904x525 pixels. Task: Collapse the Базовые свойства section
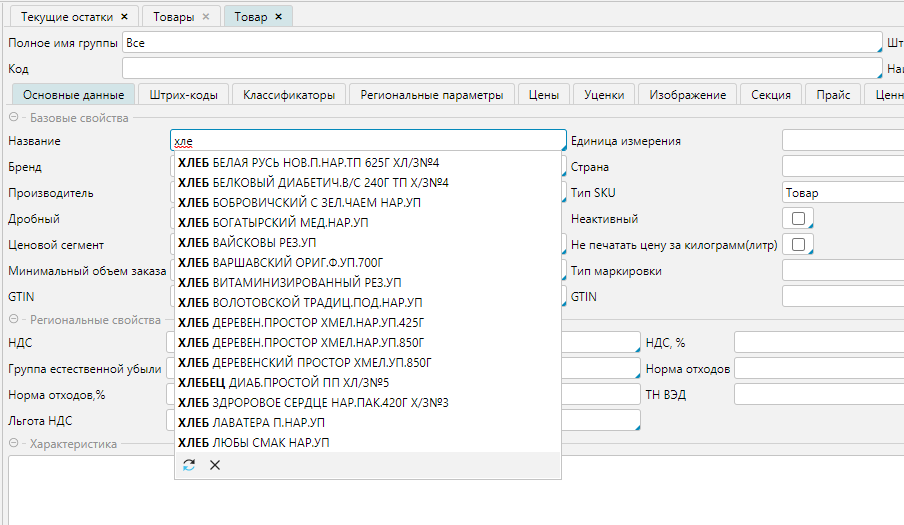click(13, 118)
